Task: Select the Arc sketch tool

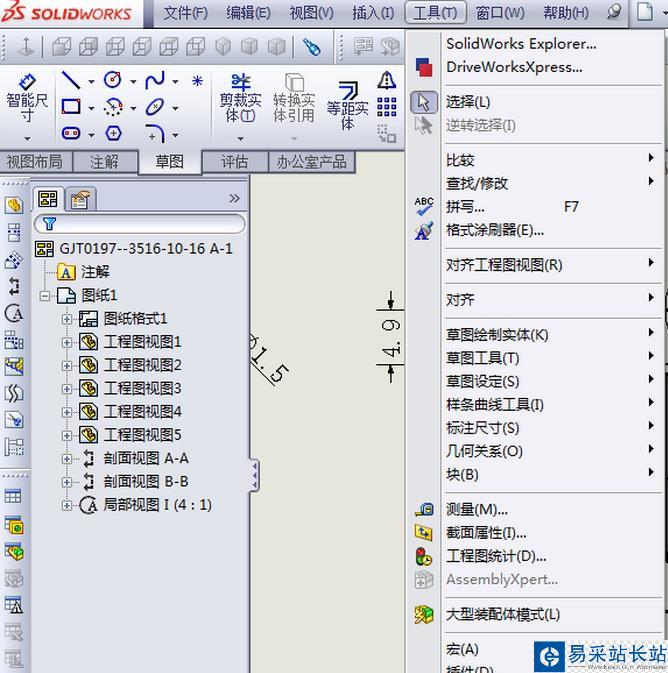Action: 113,107
